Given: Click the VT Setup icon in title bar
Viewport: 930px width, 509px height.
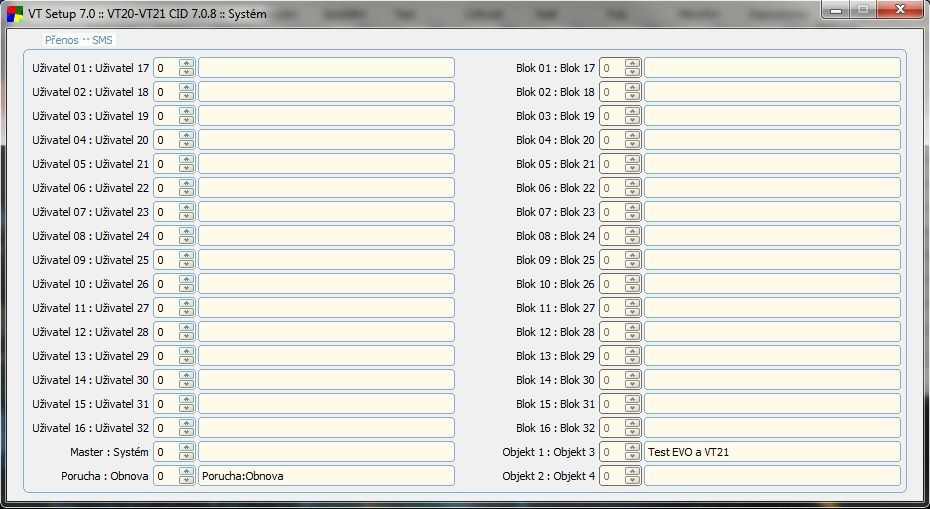Looking at the screenshot, I should pos(15,15).
